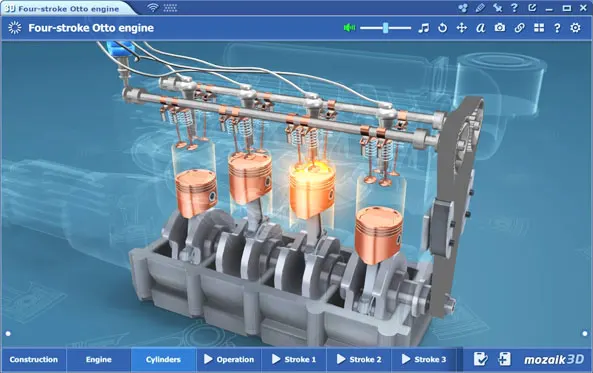Reset view with the circular arrow icon
This screenshot has height=373, width=593.
[x=442, y=28]
